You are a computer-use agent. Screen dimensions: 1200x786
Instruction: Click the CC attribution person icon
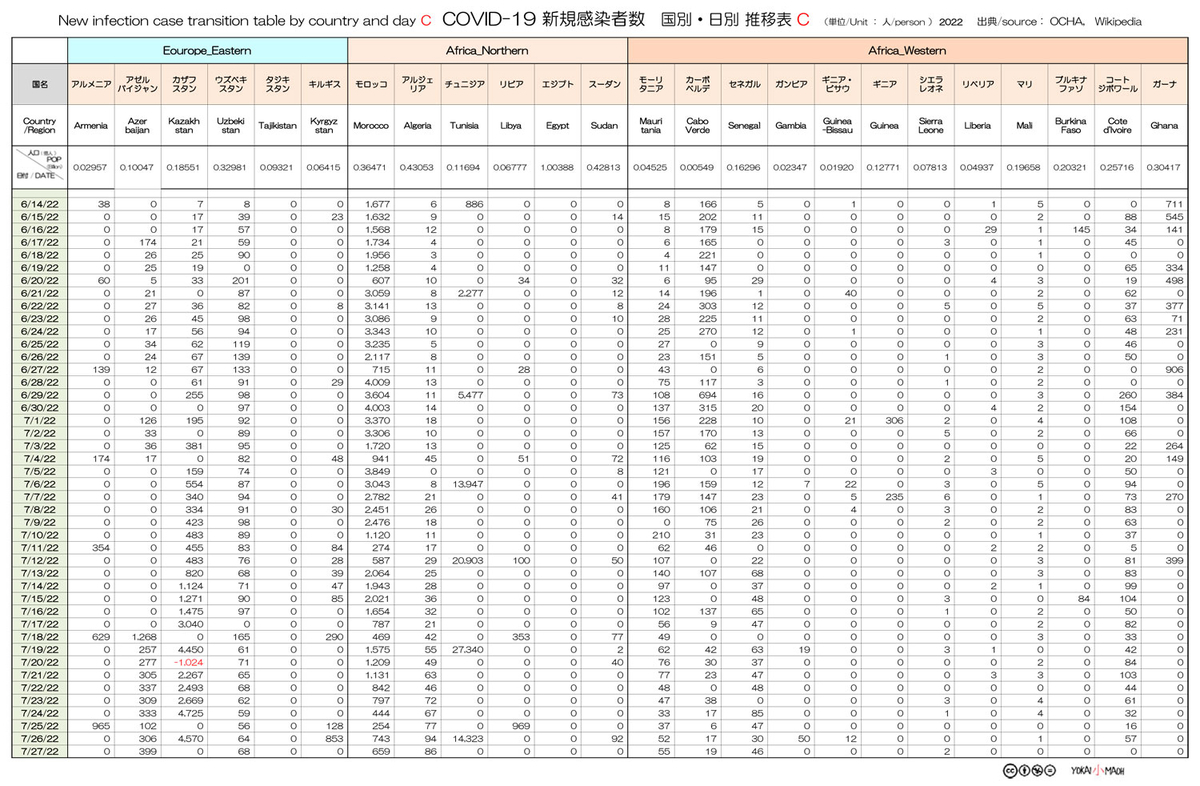1022,770
